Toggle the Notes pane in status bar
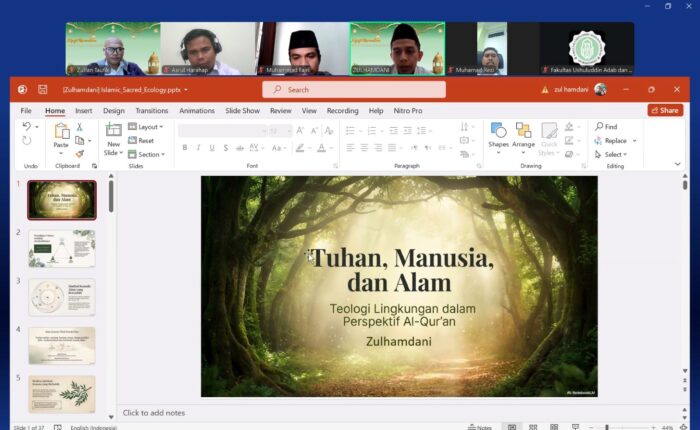Screen dimensions: 700x430 (480, 427)
